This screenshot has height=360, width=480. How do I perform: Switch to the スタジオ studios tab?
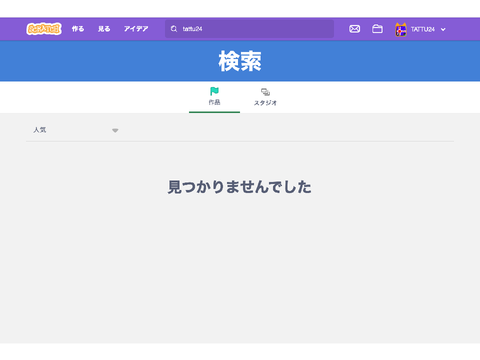(265, 97)
